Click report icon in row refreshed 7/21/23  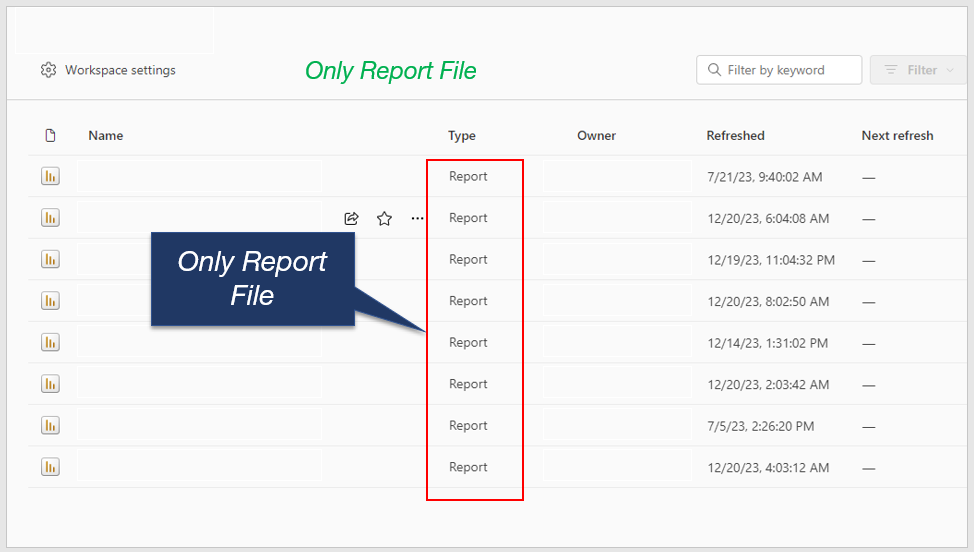[50, 176]
